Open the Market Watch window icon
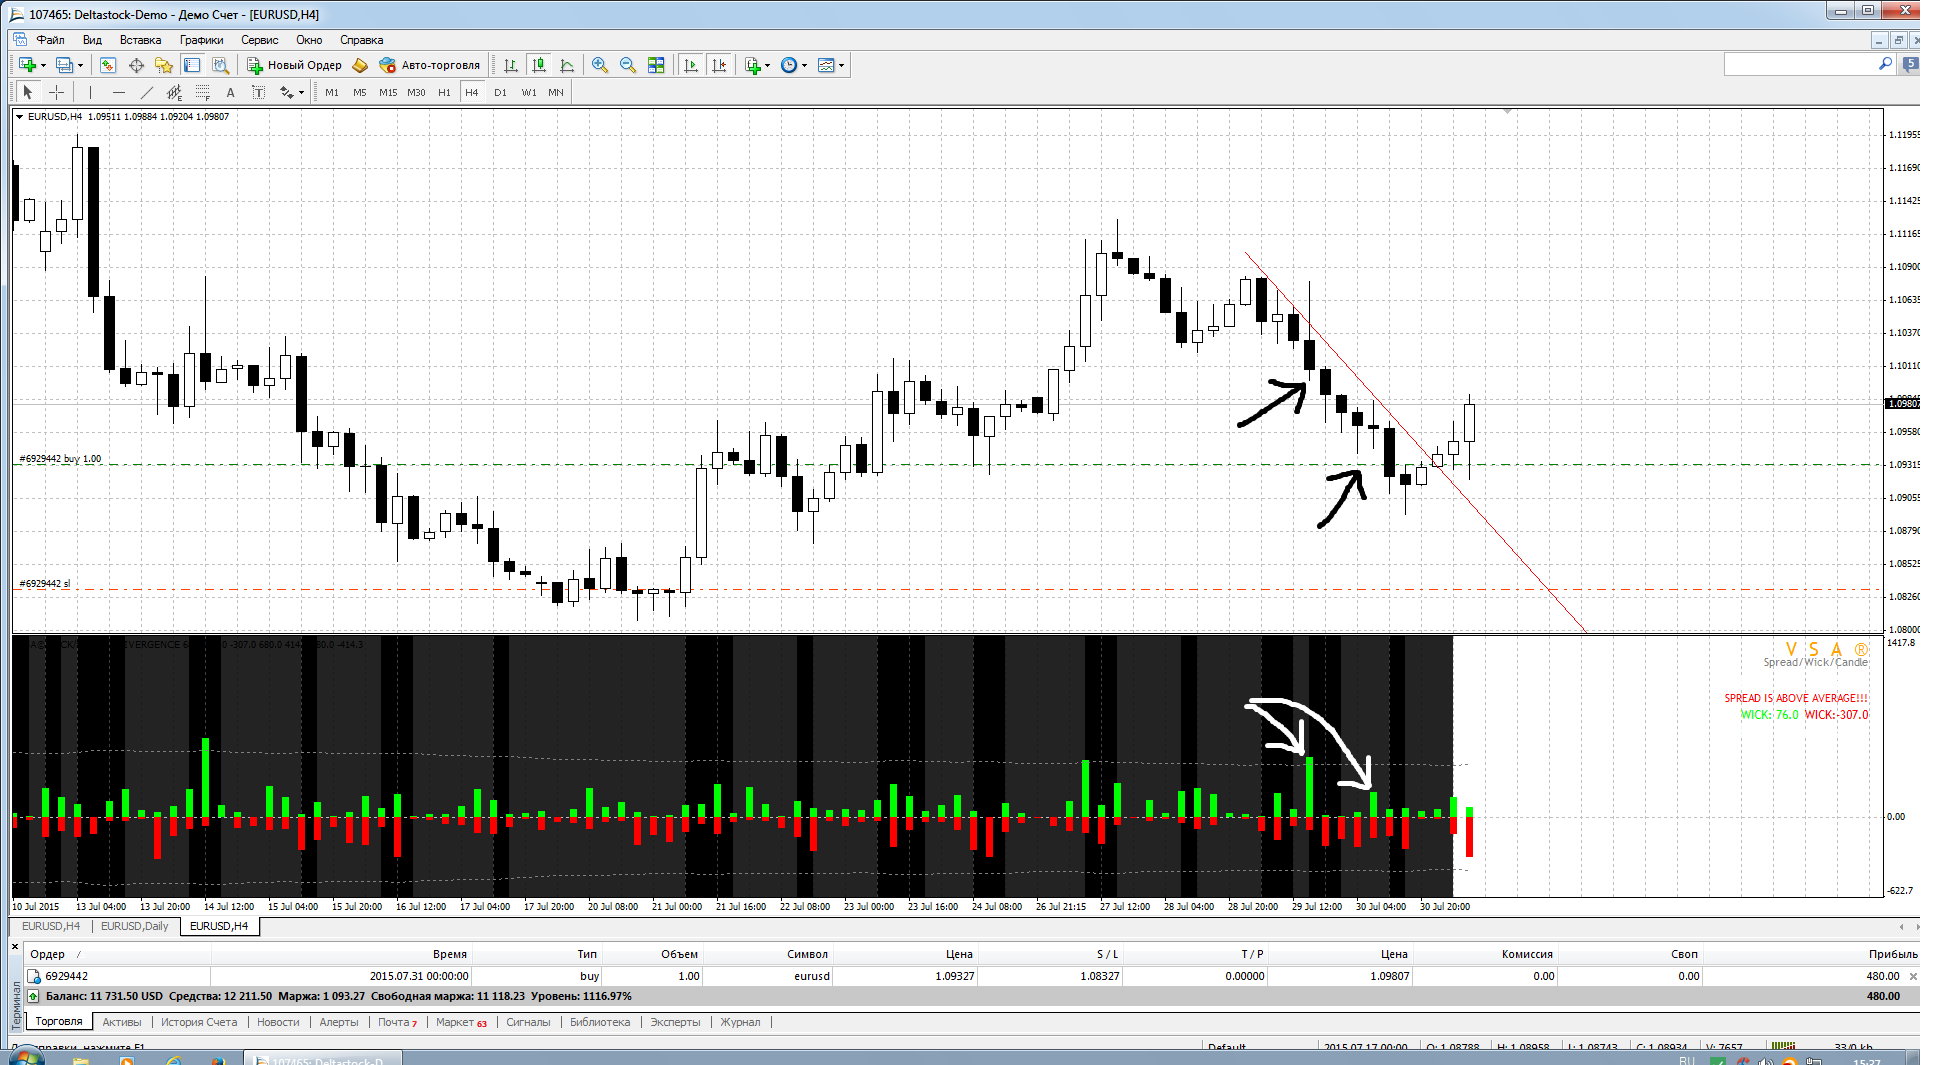Image resolution: width=1936 pixels, height=1065 pixels. click(x=108, y=65)
